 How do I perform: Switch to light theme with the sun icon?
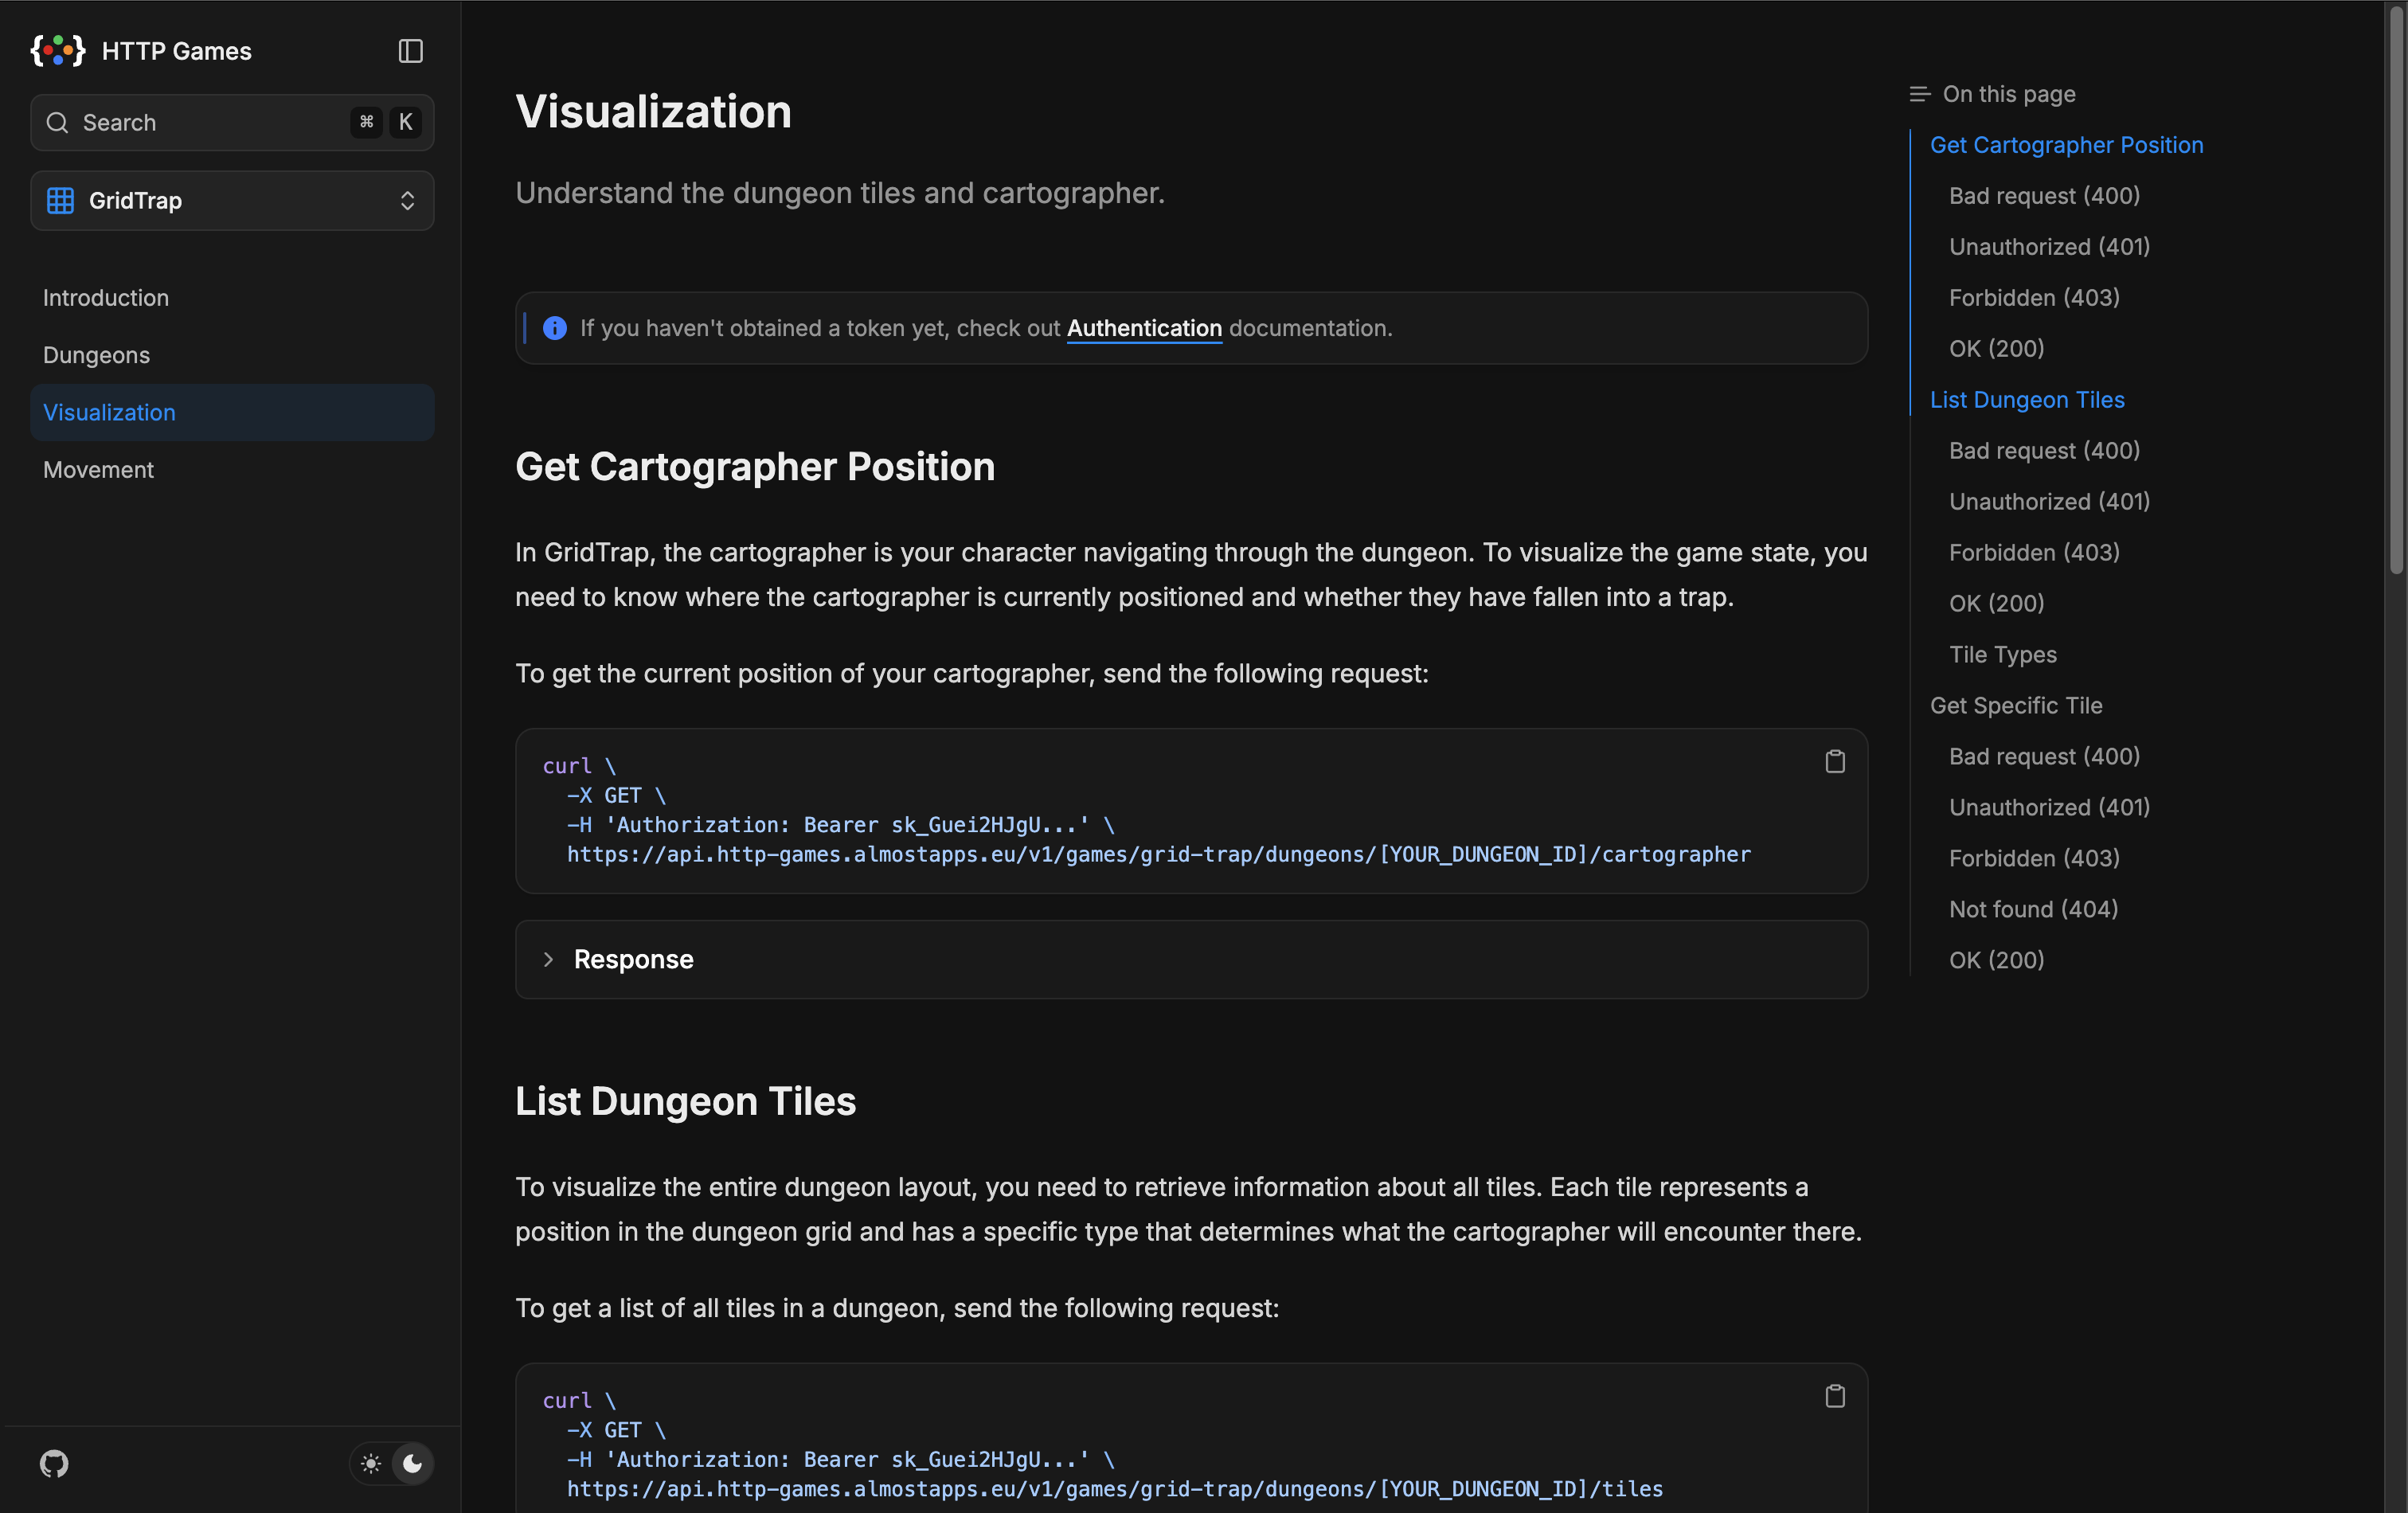(371, 1463)
